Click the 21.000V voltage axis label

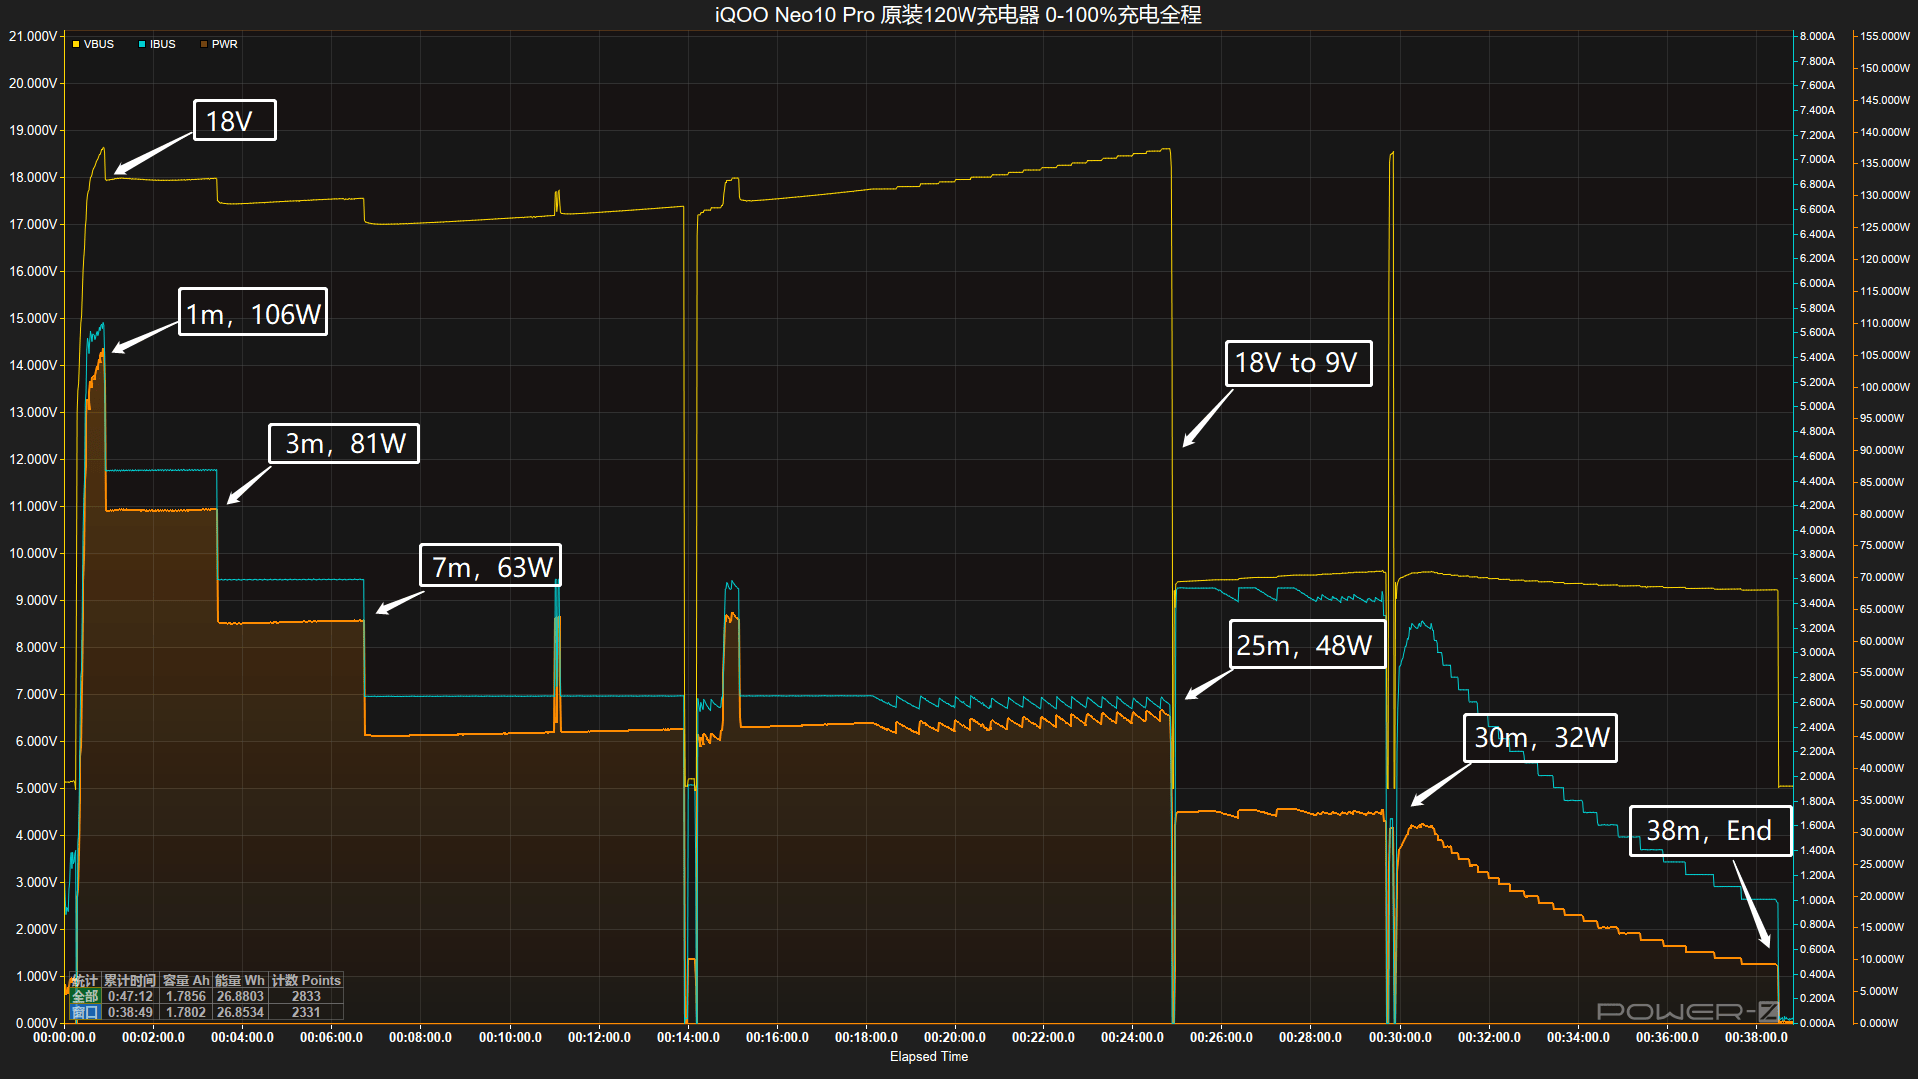(x=33, y=36)
